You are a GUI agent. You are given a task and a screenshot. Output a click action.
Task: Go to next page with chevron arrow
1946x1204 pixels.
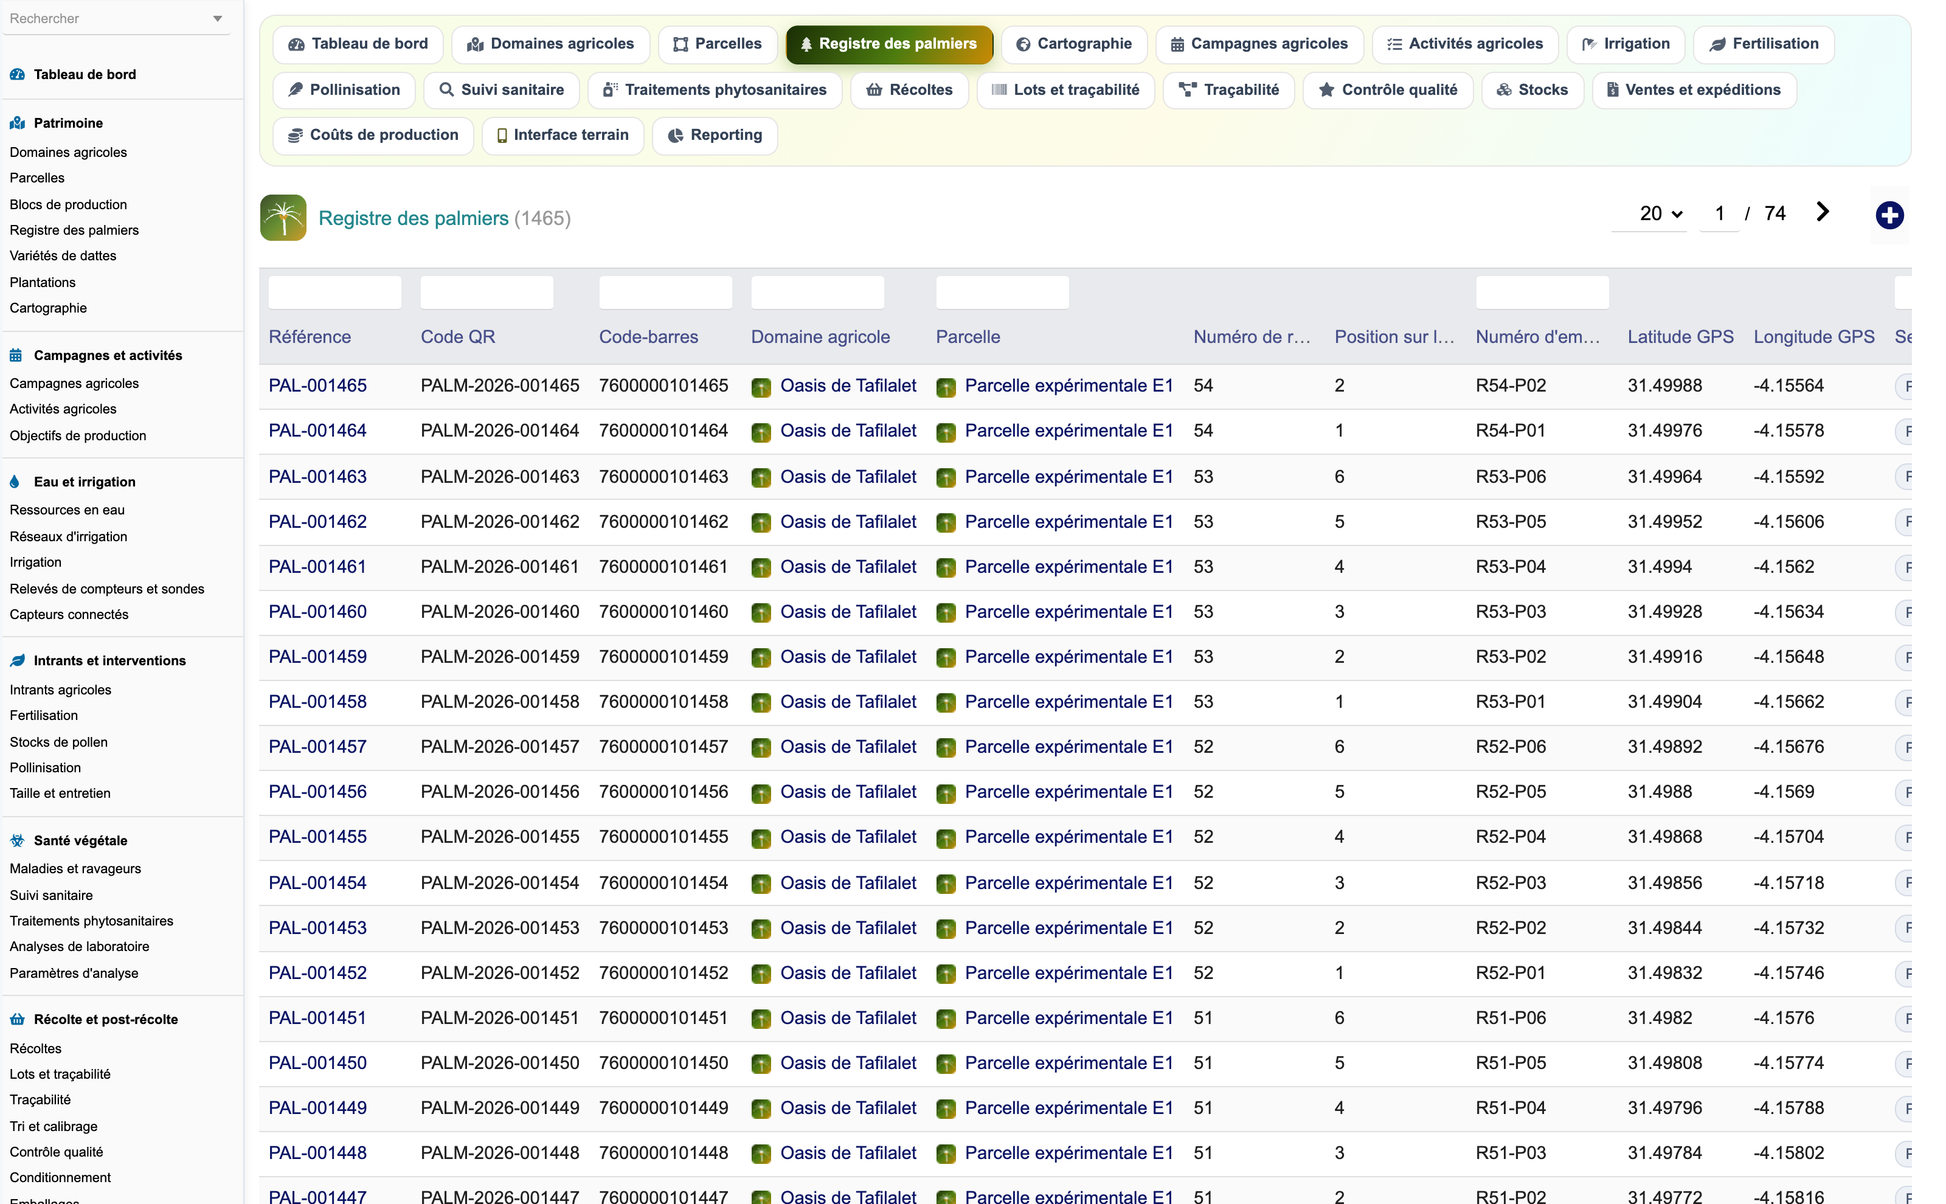1822,212
